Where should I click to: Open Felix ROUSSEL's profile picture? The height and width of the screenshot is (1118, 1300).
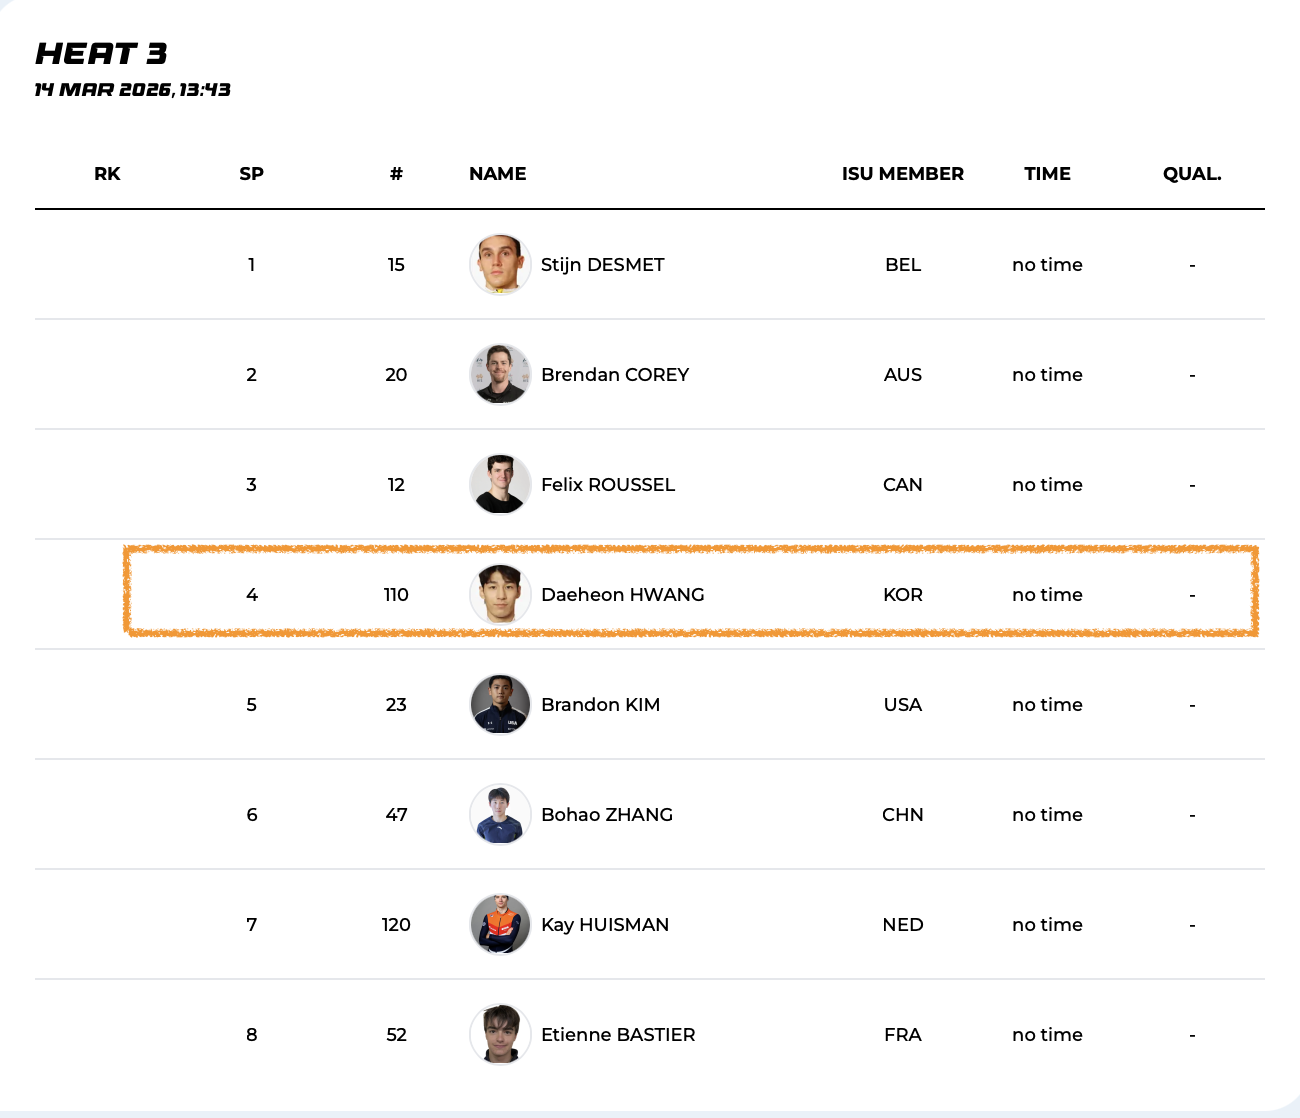[500, 485]
